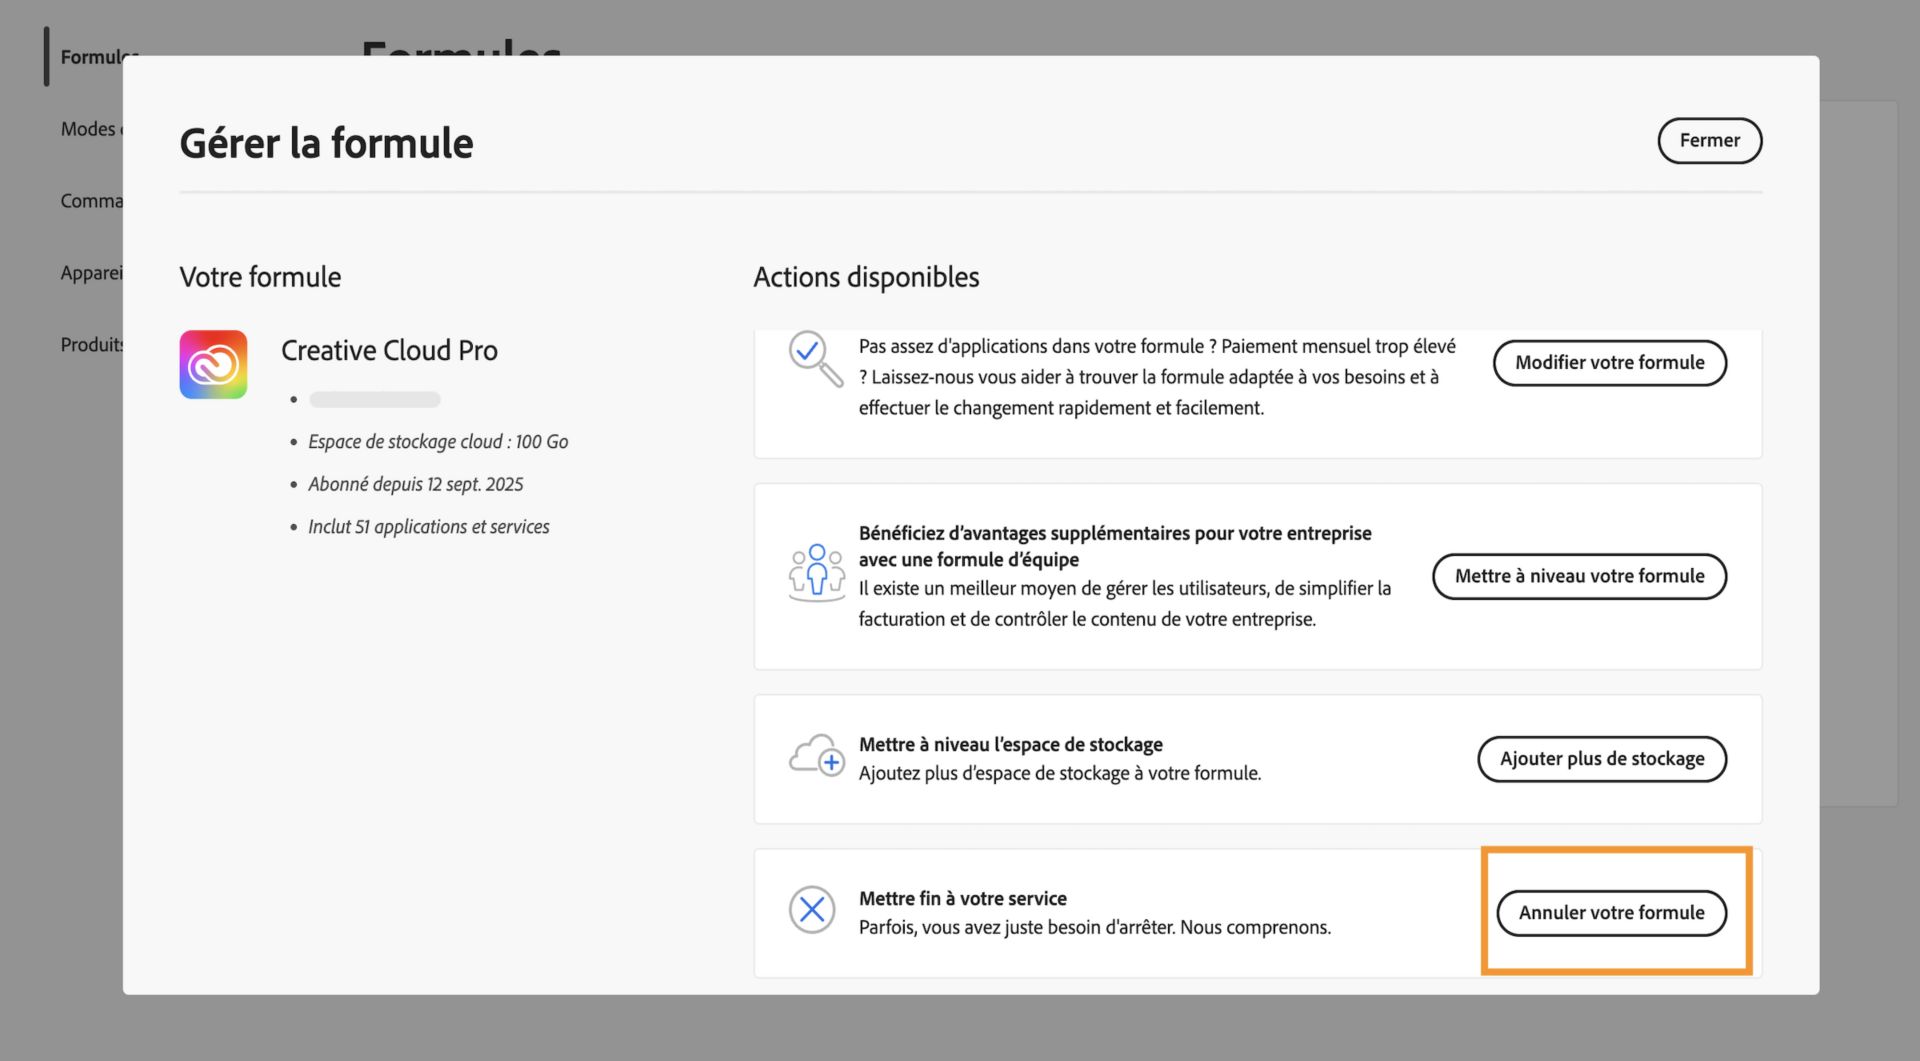Open the Appareils sidebar entry
Image resolution: width=1920 pixels, height=1061 pixels.
[x=91, y=273]
